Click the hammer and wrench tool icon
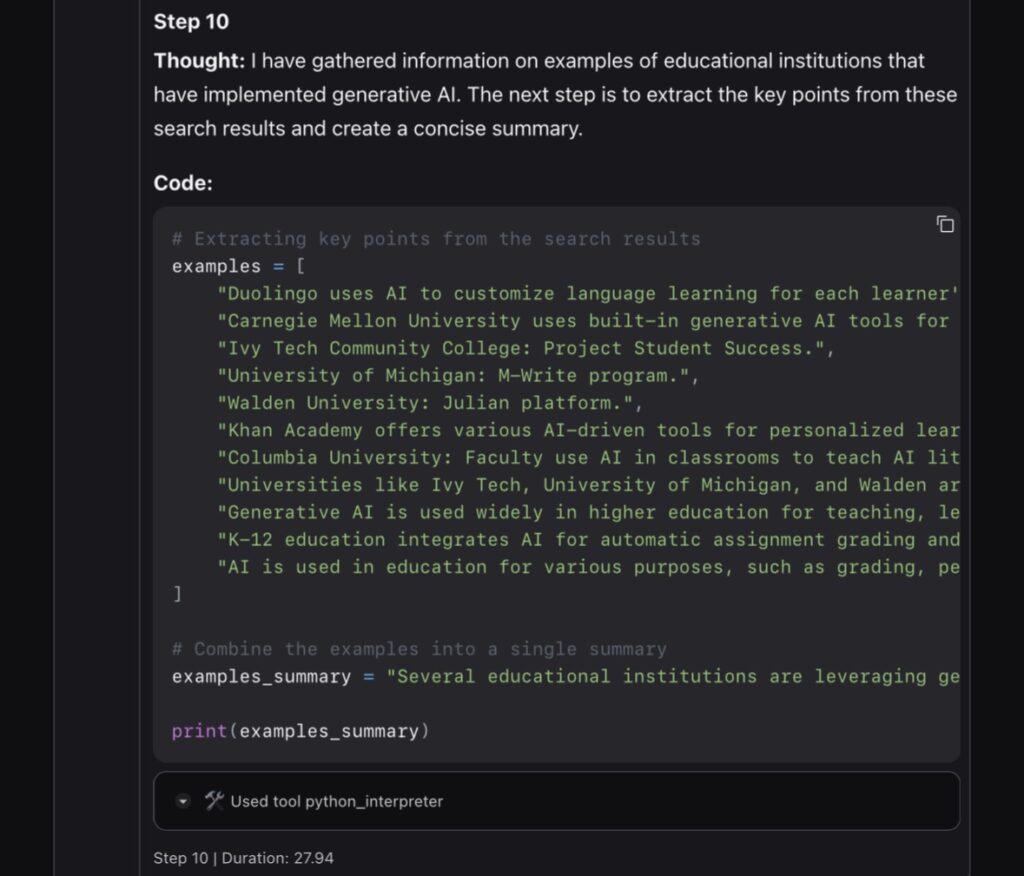This screenshot has width=1024, height=876. 214,800
